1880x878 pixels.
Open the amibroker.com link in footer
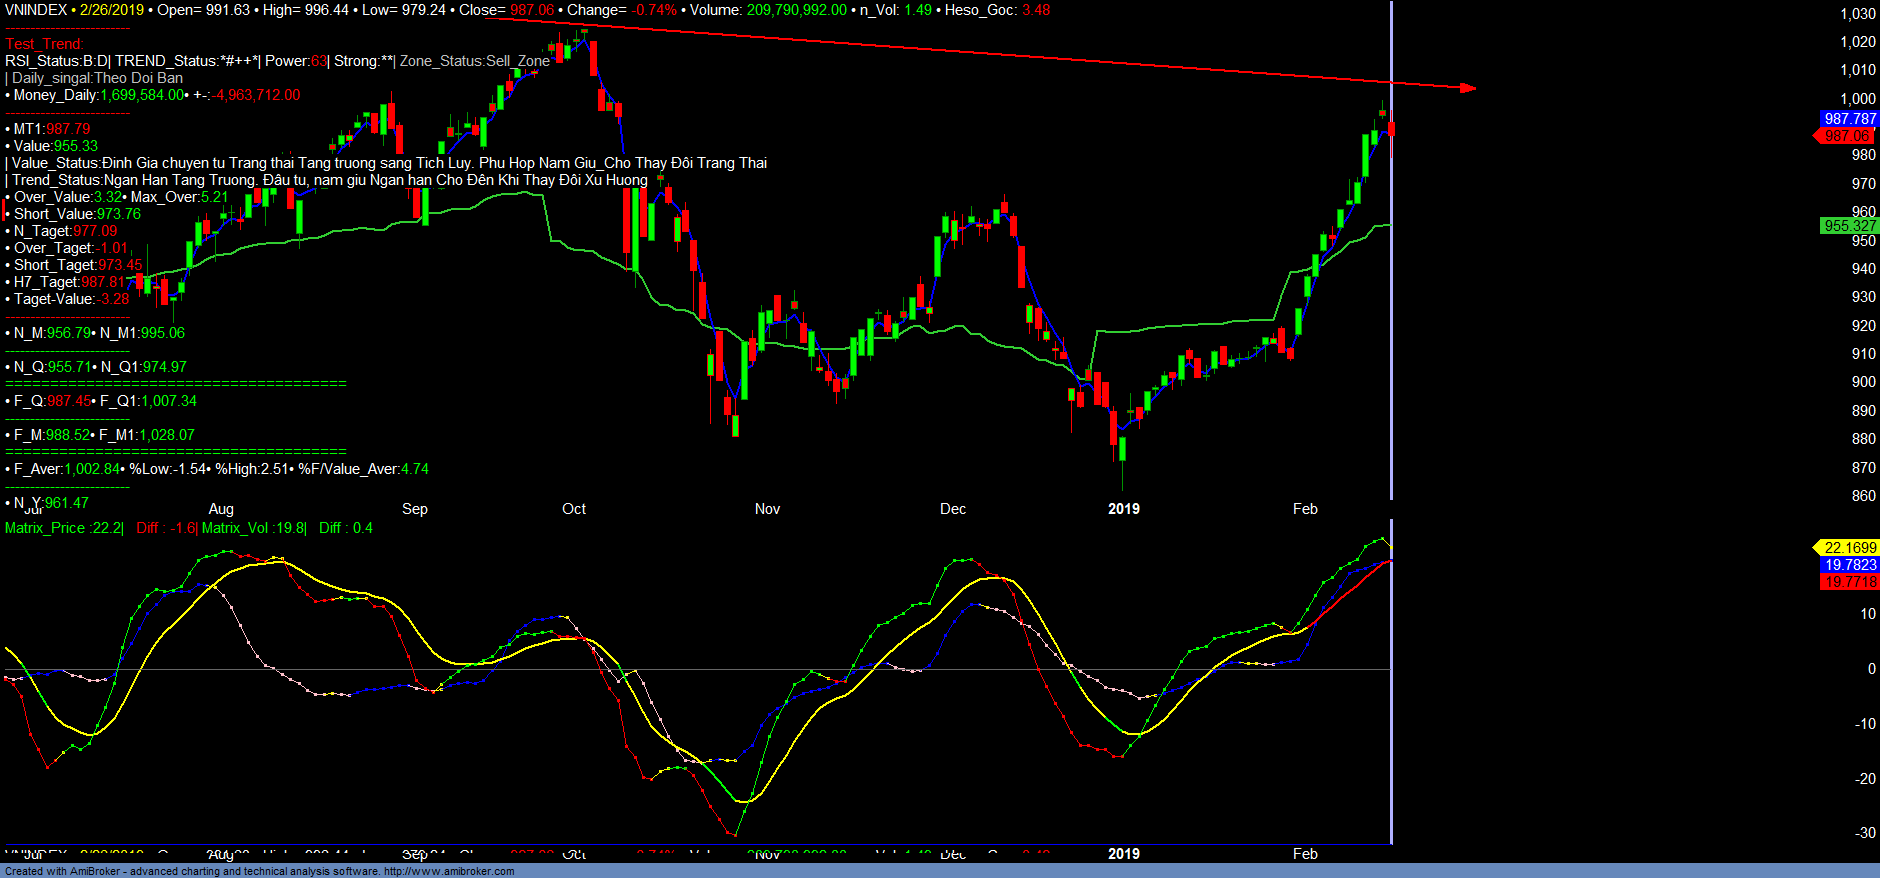449,871
